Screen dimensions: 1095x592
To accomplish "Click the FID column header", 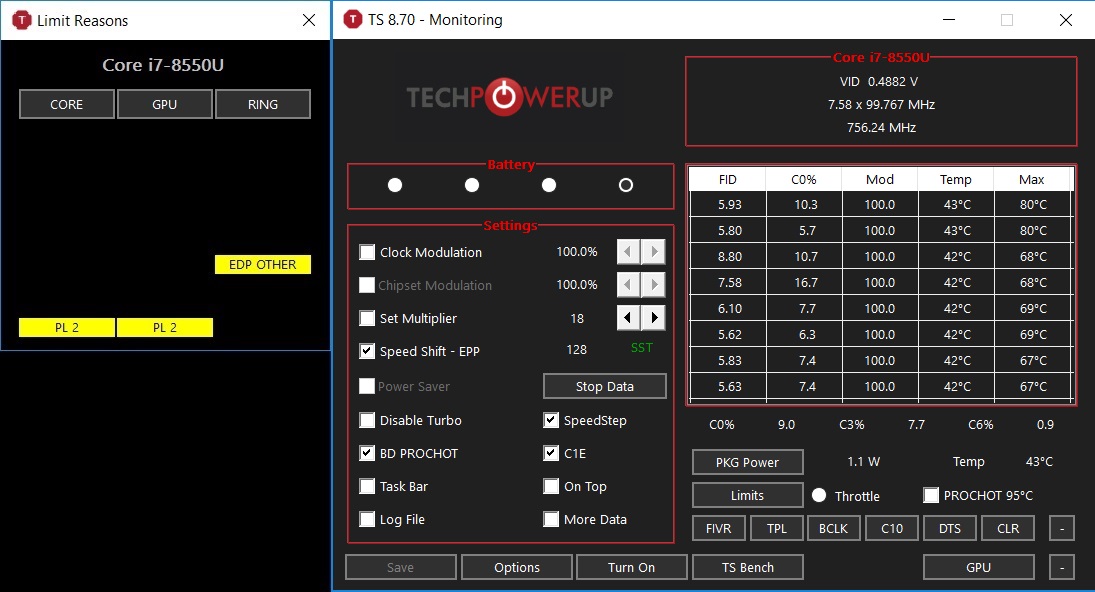I will point(728,179).
